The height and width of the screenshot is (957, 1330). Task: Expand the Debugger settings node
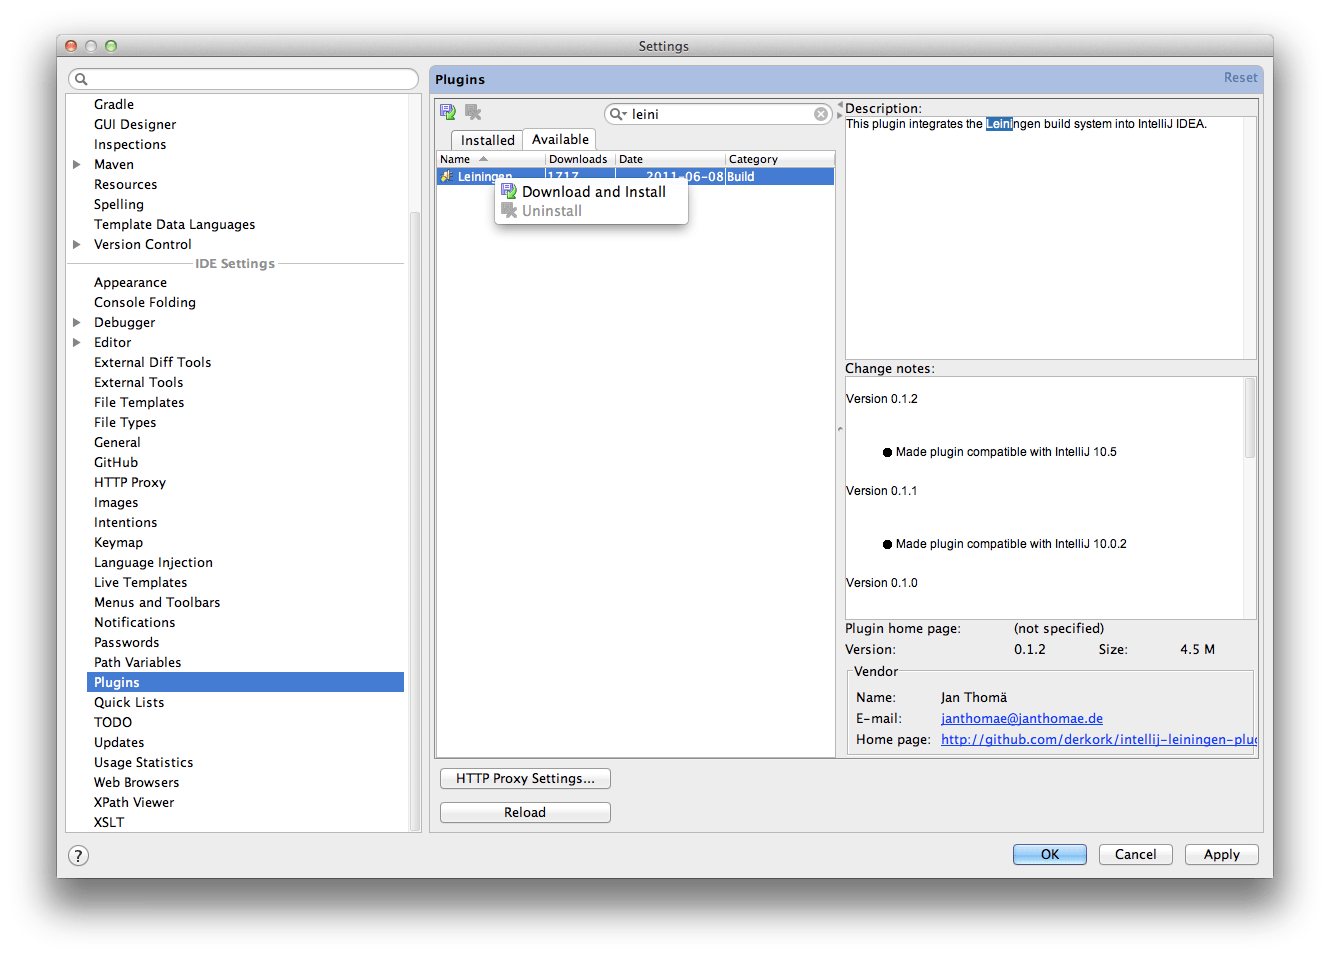click(x=77, y=322)
